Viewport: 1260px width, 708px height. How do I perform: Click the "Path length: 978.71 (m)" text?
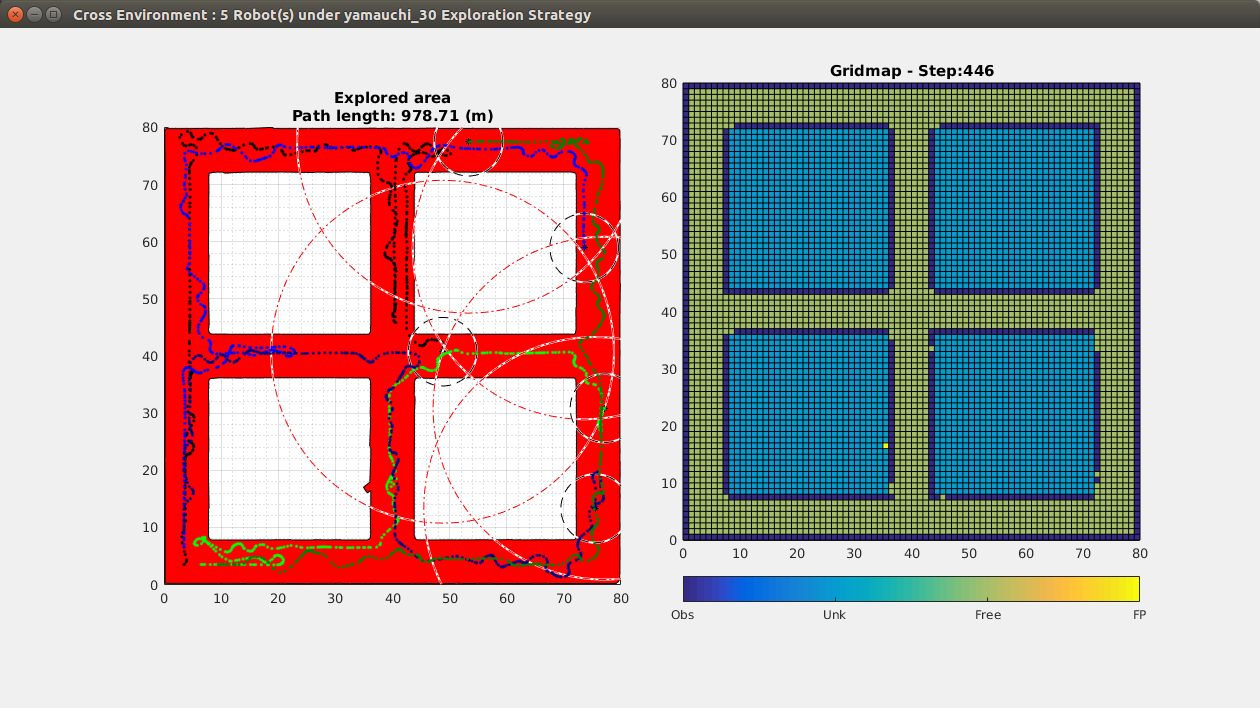[x=392, y=116]
